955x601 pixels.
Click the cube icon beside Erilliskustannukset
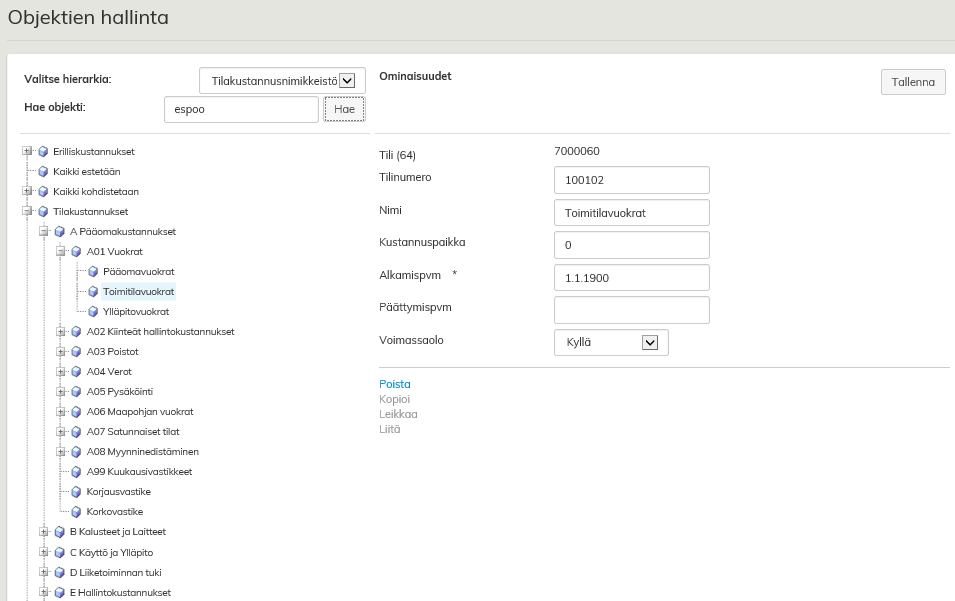43,152
